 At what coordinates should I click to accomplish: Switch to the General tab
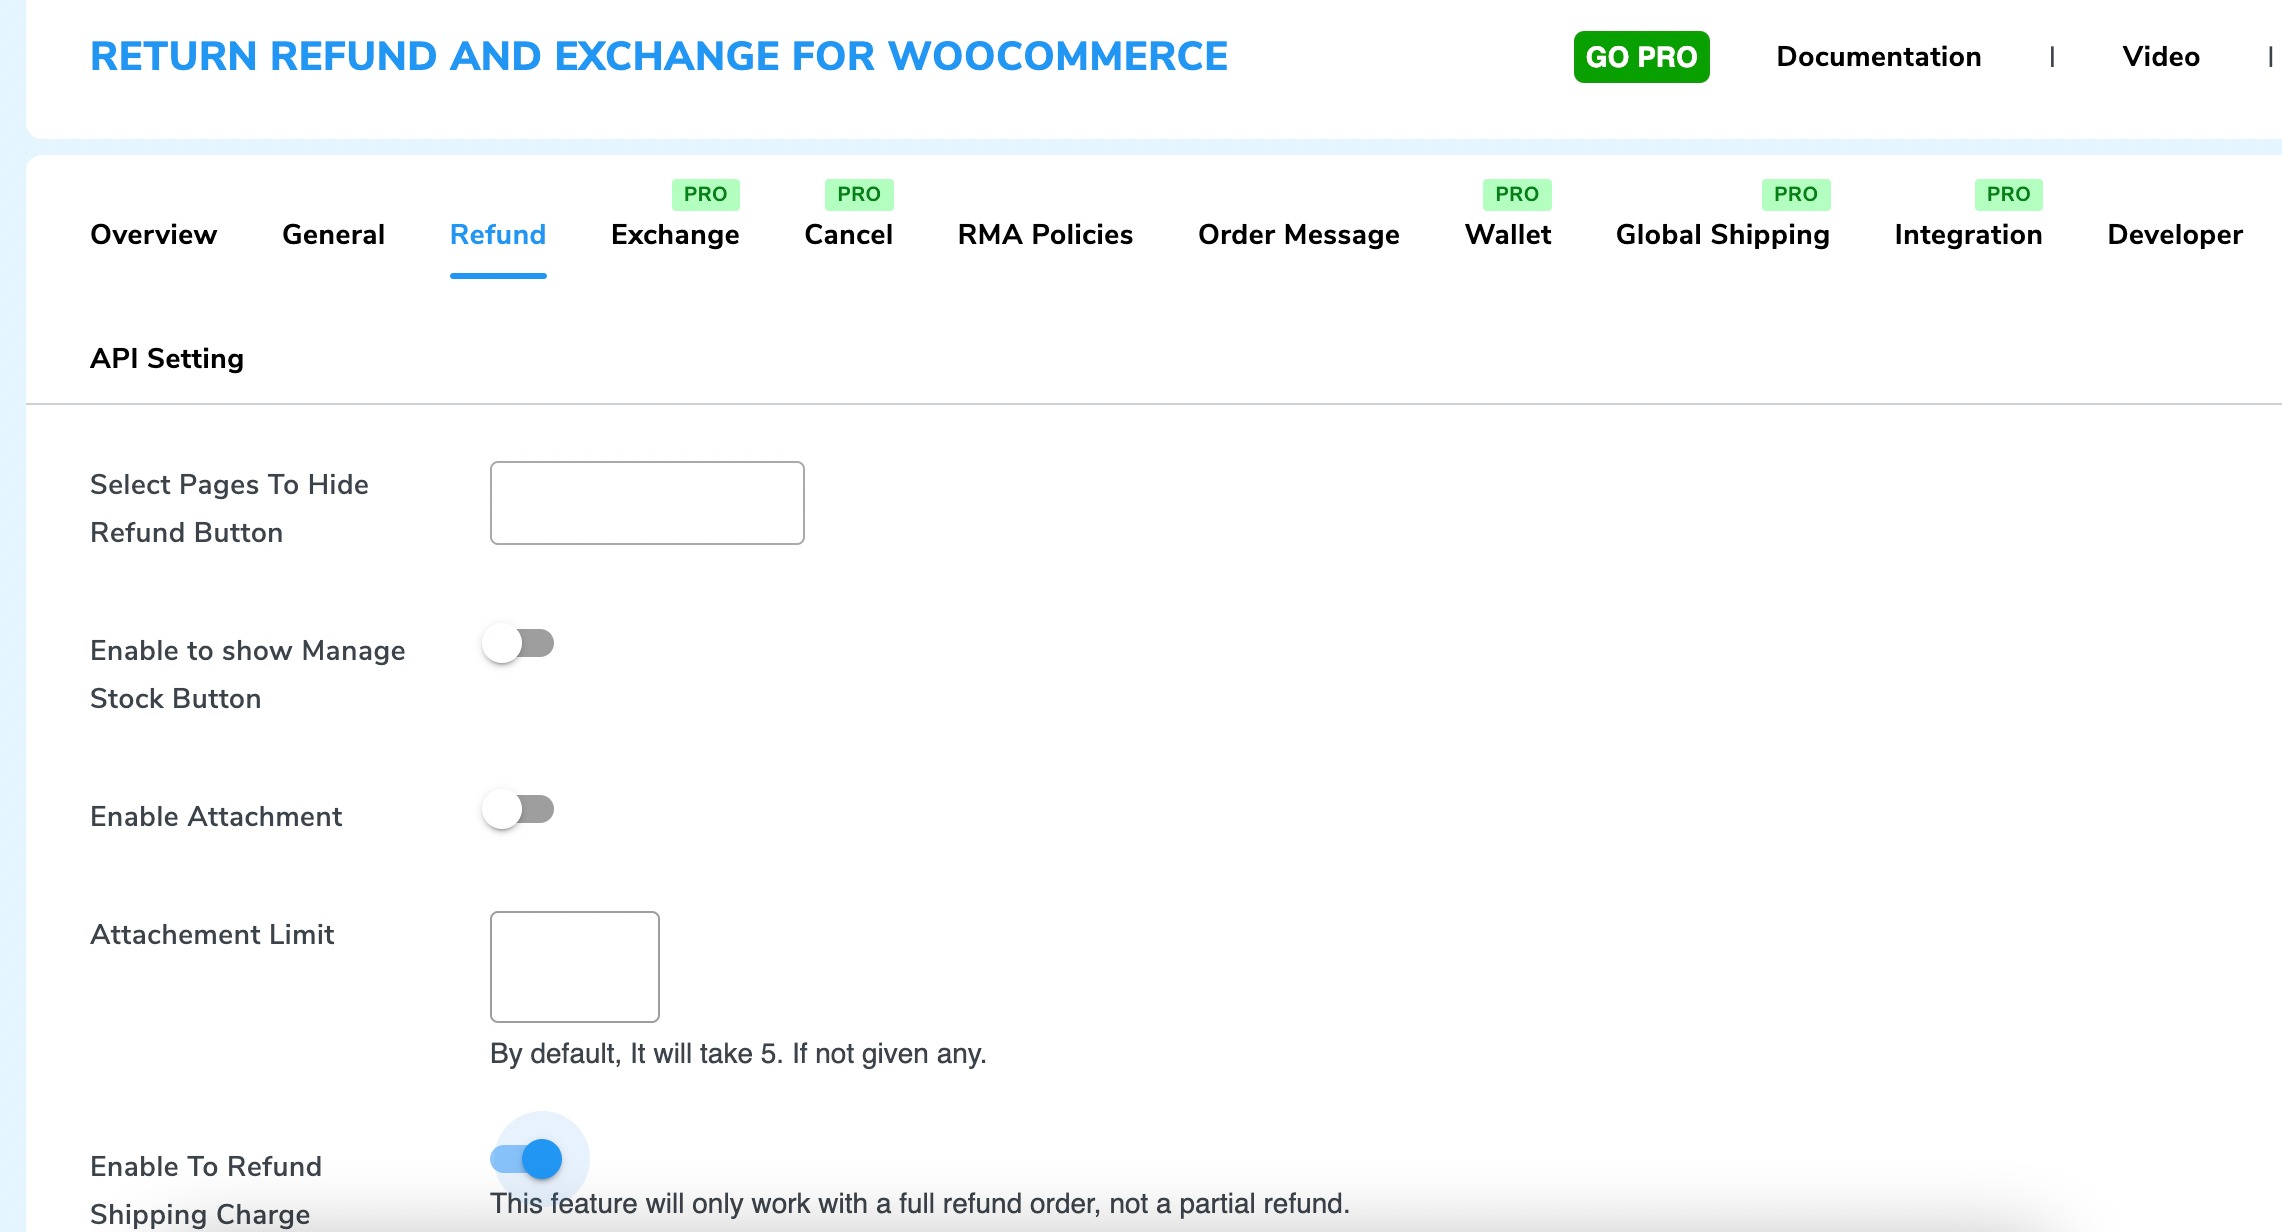pos(333,234)
